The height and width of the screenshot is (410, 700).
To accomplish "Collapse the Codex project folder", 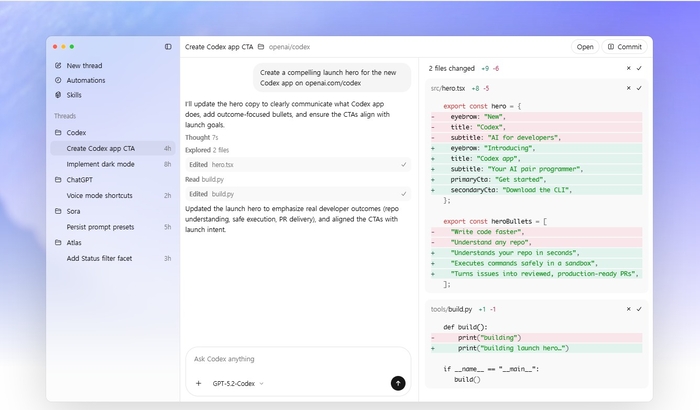I will (x=58, y=132).
